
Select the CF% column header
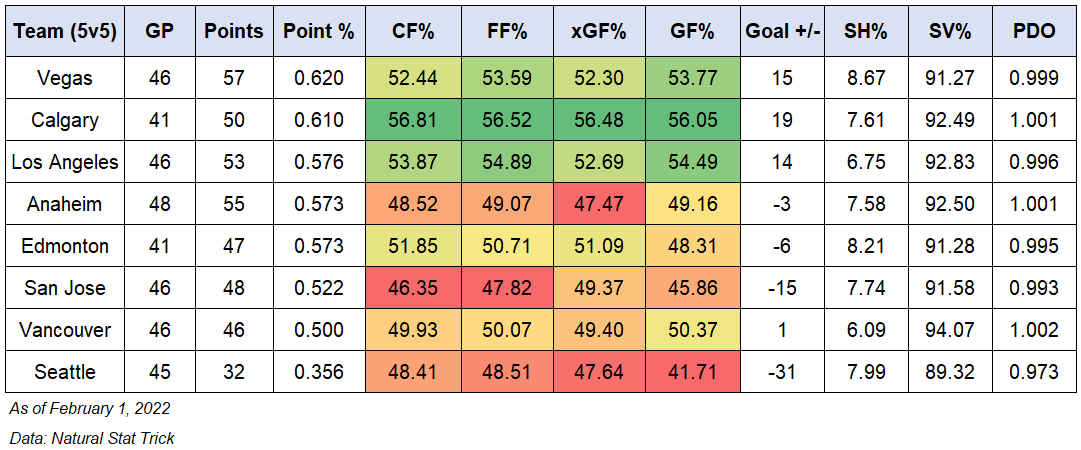coord(413,31)
